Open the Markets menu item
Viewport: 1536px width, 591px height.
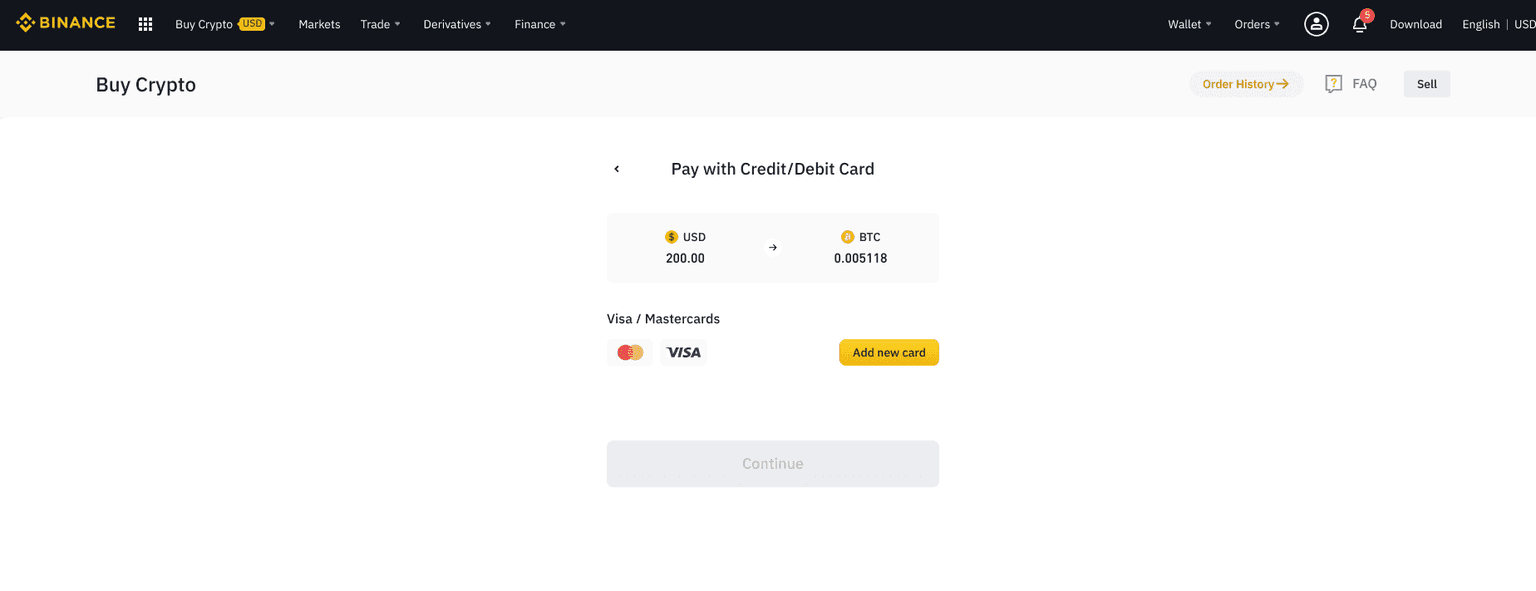click(319, 24)
